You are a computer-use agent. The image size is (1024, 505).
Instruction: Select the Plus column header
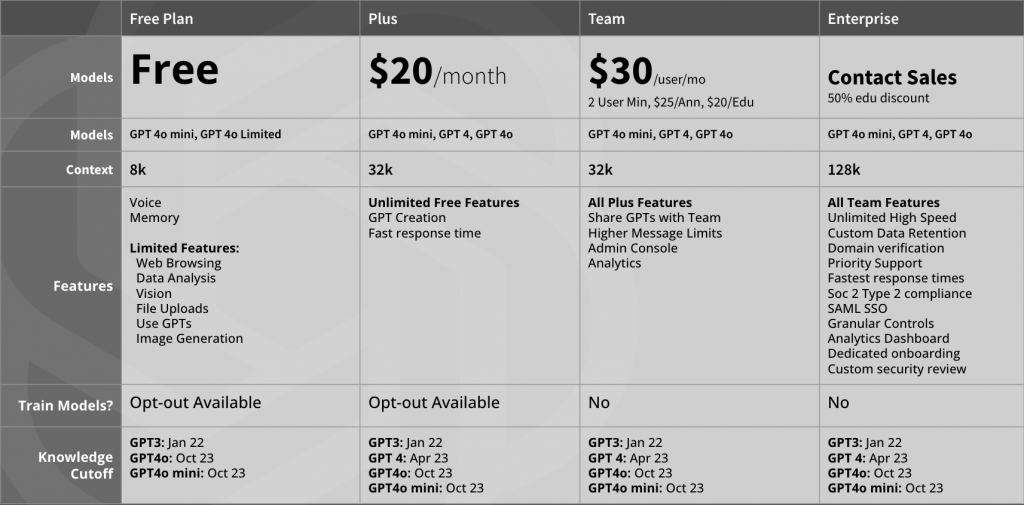[383, 19]
